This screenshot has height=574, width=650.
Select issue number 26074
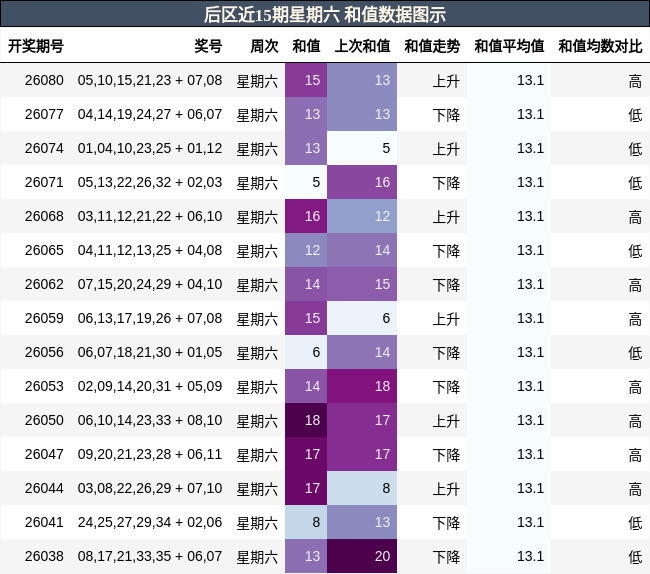44,148
